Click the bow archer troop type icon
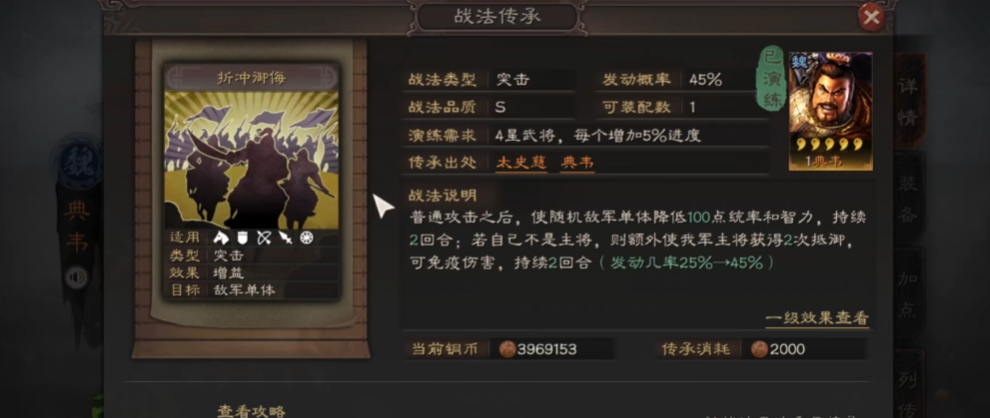The image size is (990, 418). click(263, 237)
